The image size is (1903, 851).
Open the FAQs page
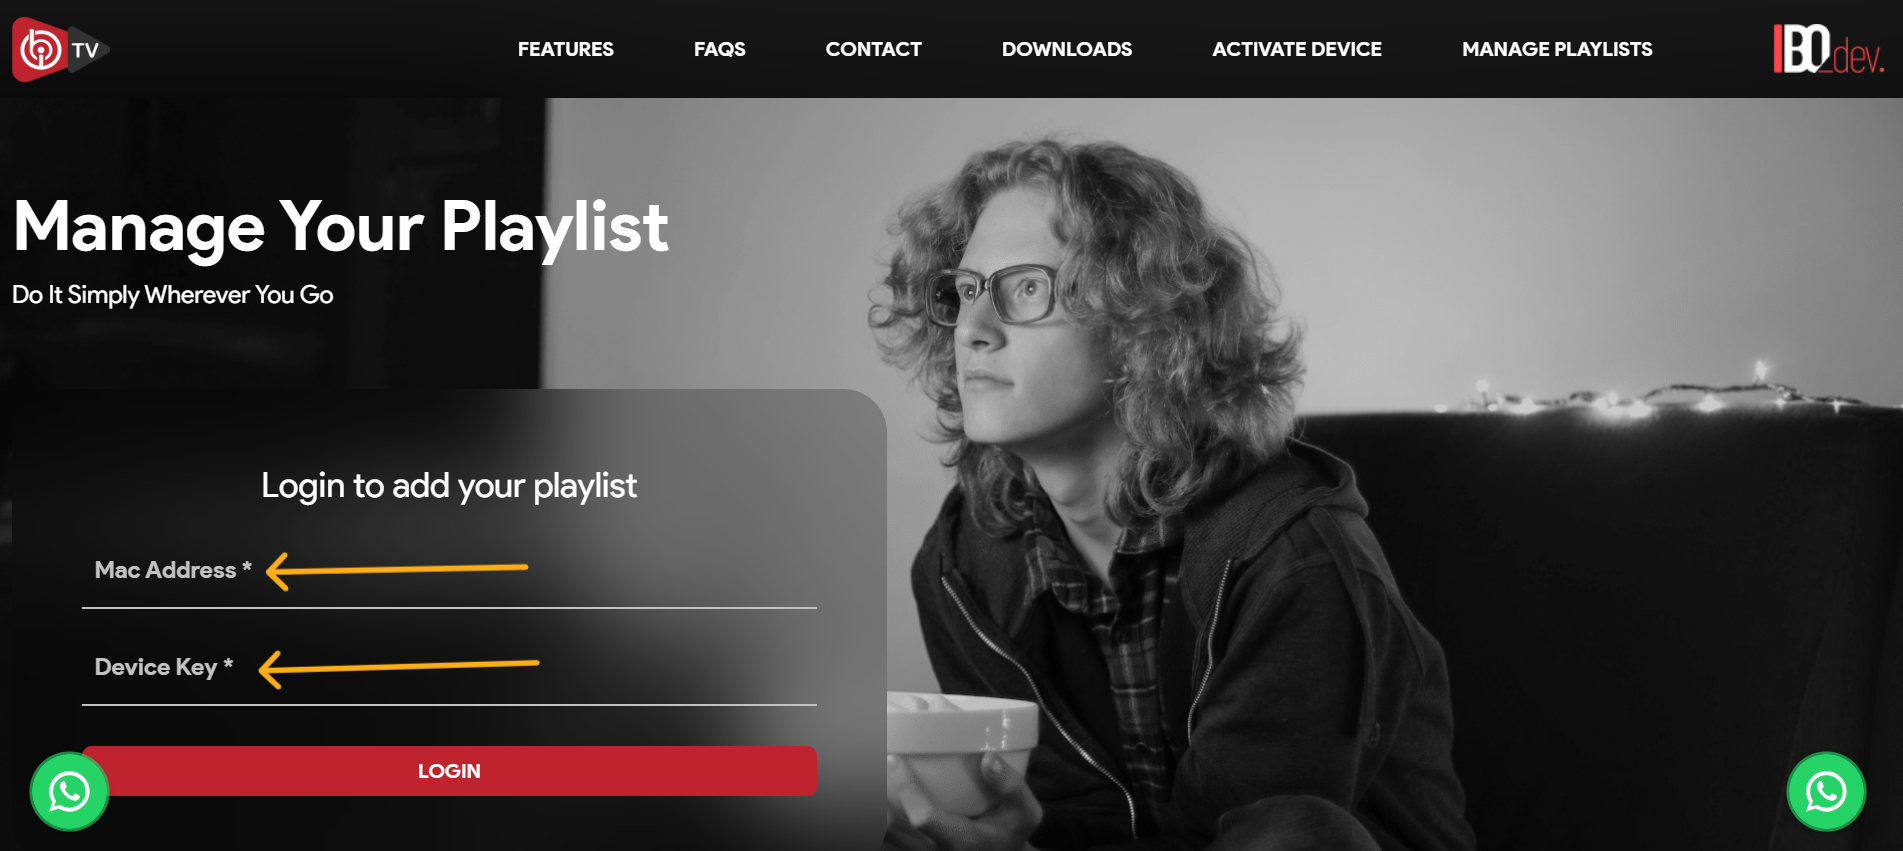719,49
